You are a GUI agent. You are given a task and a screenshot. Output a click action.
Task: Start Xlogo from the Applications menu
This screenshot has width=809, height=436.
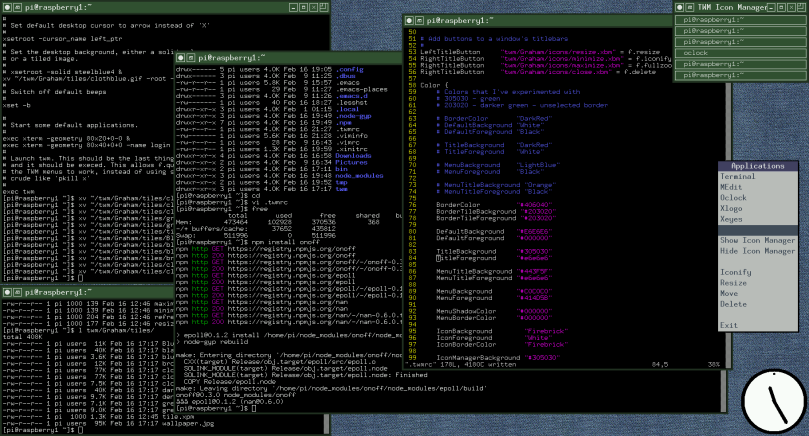(758, 208)
